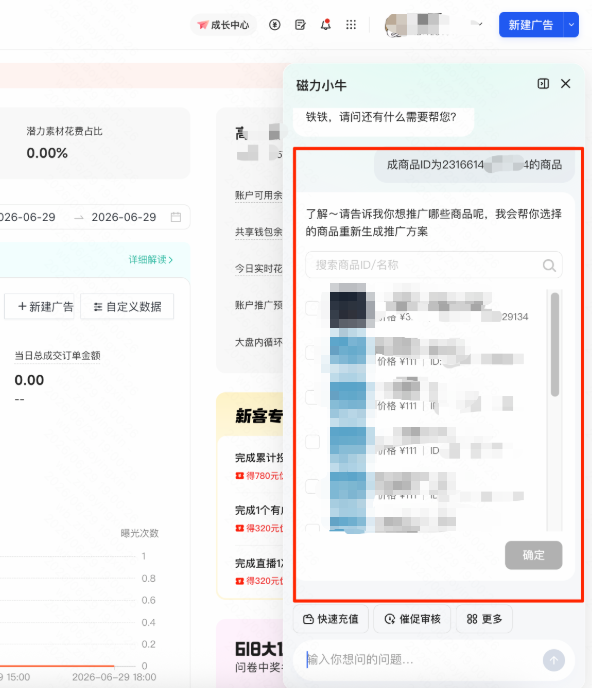592x688 pixels.
Task: Click the 今日实时花 spending label
Action: pos(258,269)
